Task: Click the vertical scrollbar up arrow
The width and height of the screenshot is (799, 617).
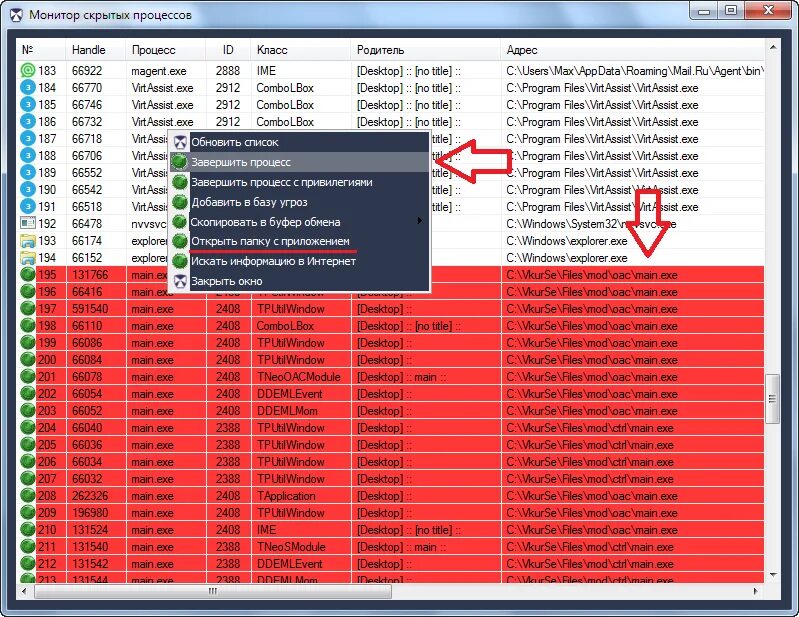Action: click(773, 47)
